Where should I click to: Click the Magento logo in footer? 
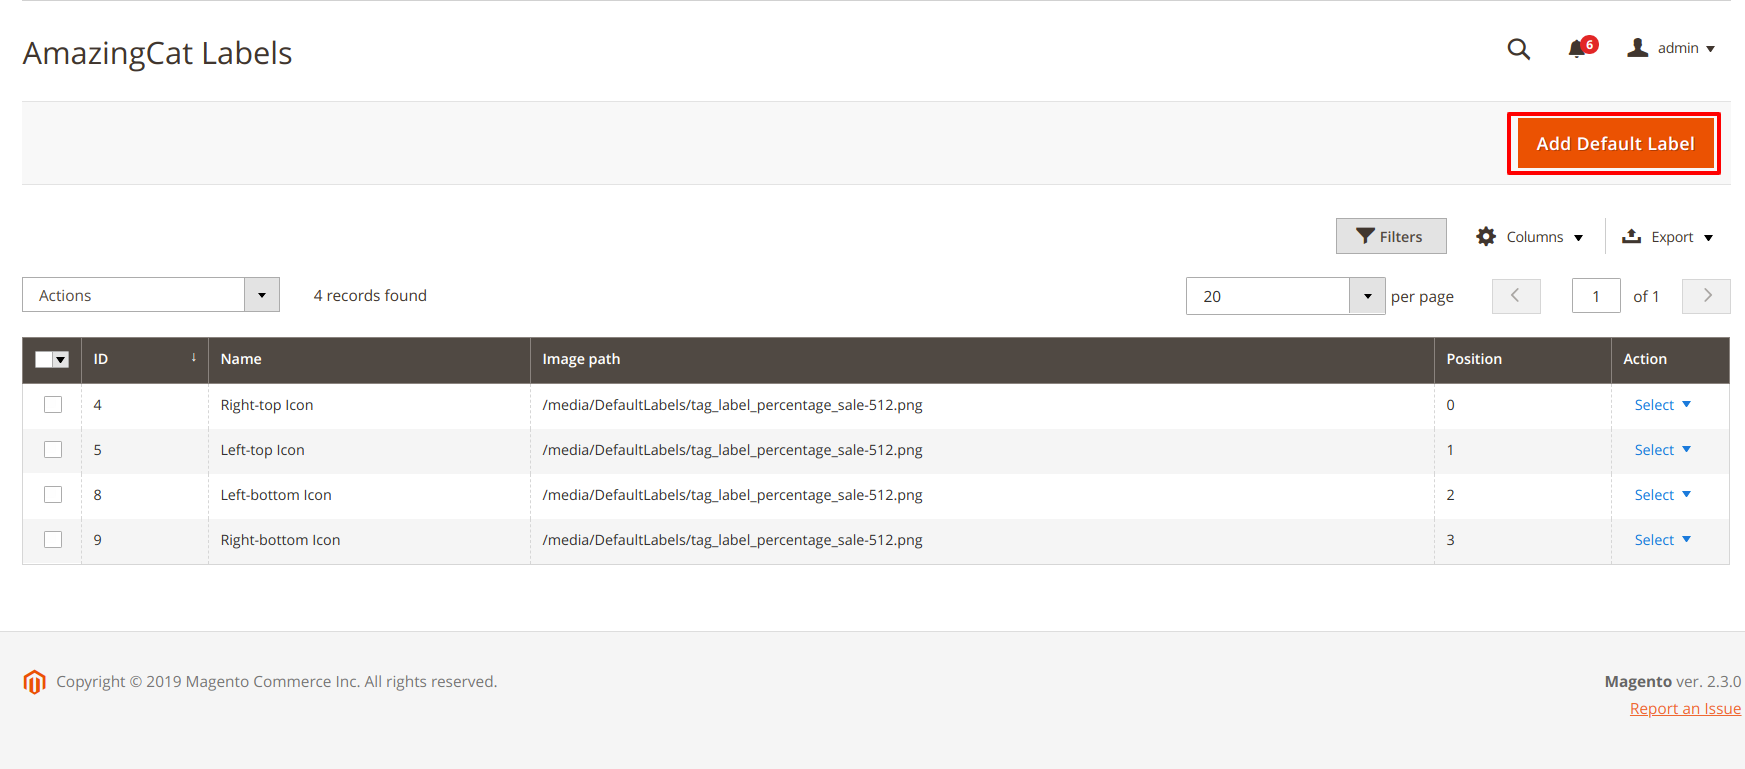(x=35, y=682)
